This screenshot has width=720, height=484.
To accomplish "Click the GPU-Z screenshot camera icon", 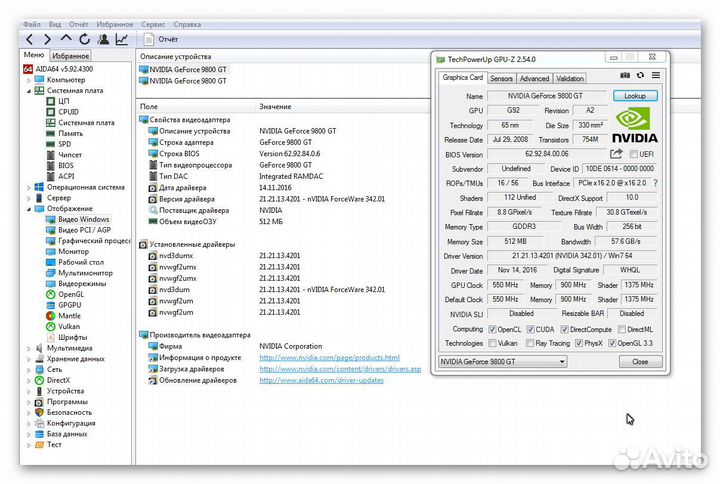I will click(625, 76).
